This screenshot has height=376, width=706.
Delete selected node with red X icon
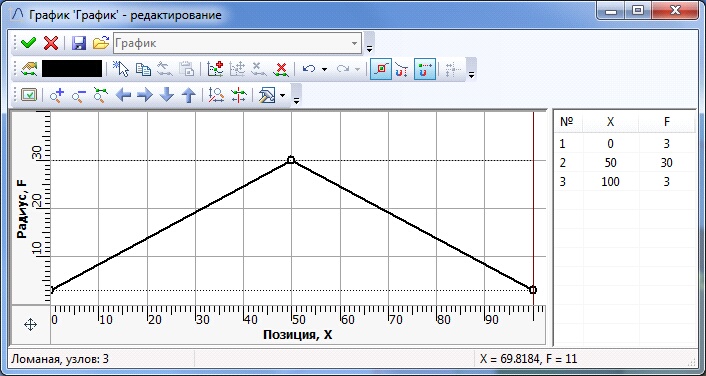tap(281, 69)
